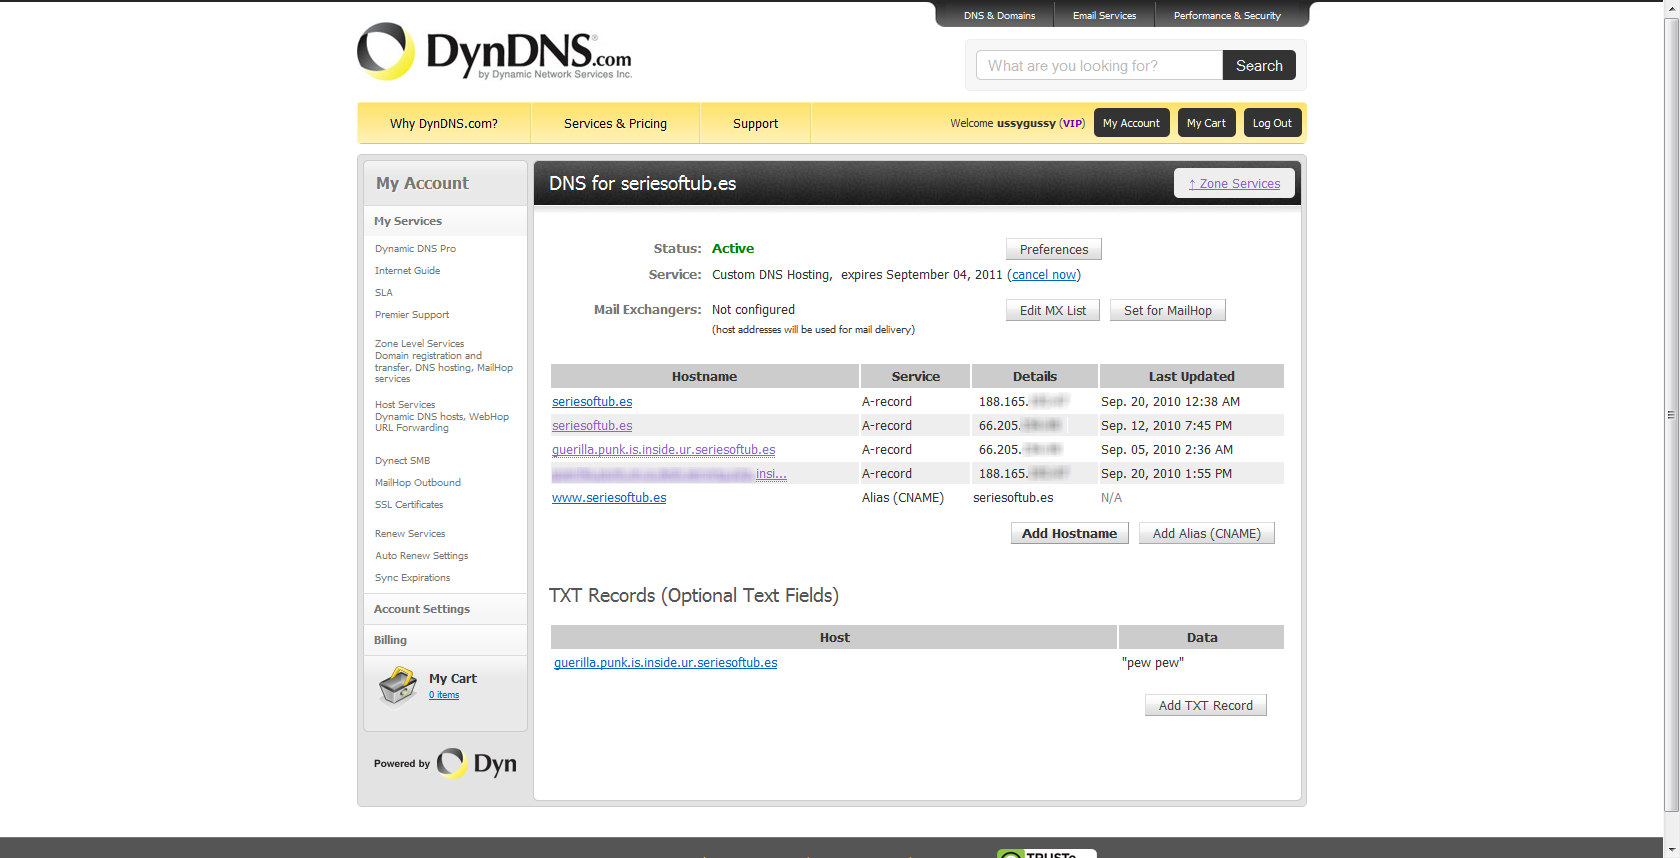Open the TXT record host guerilla.punk.is.inside.ur.seriesoftub.es

click(665, 662)
